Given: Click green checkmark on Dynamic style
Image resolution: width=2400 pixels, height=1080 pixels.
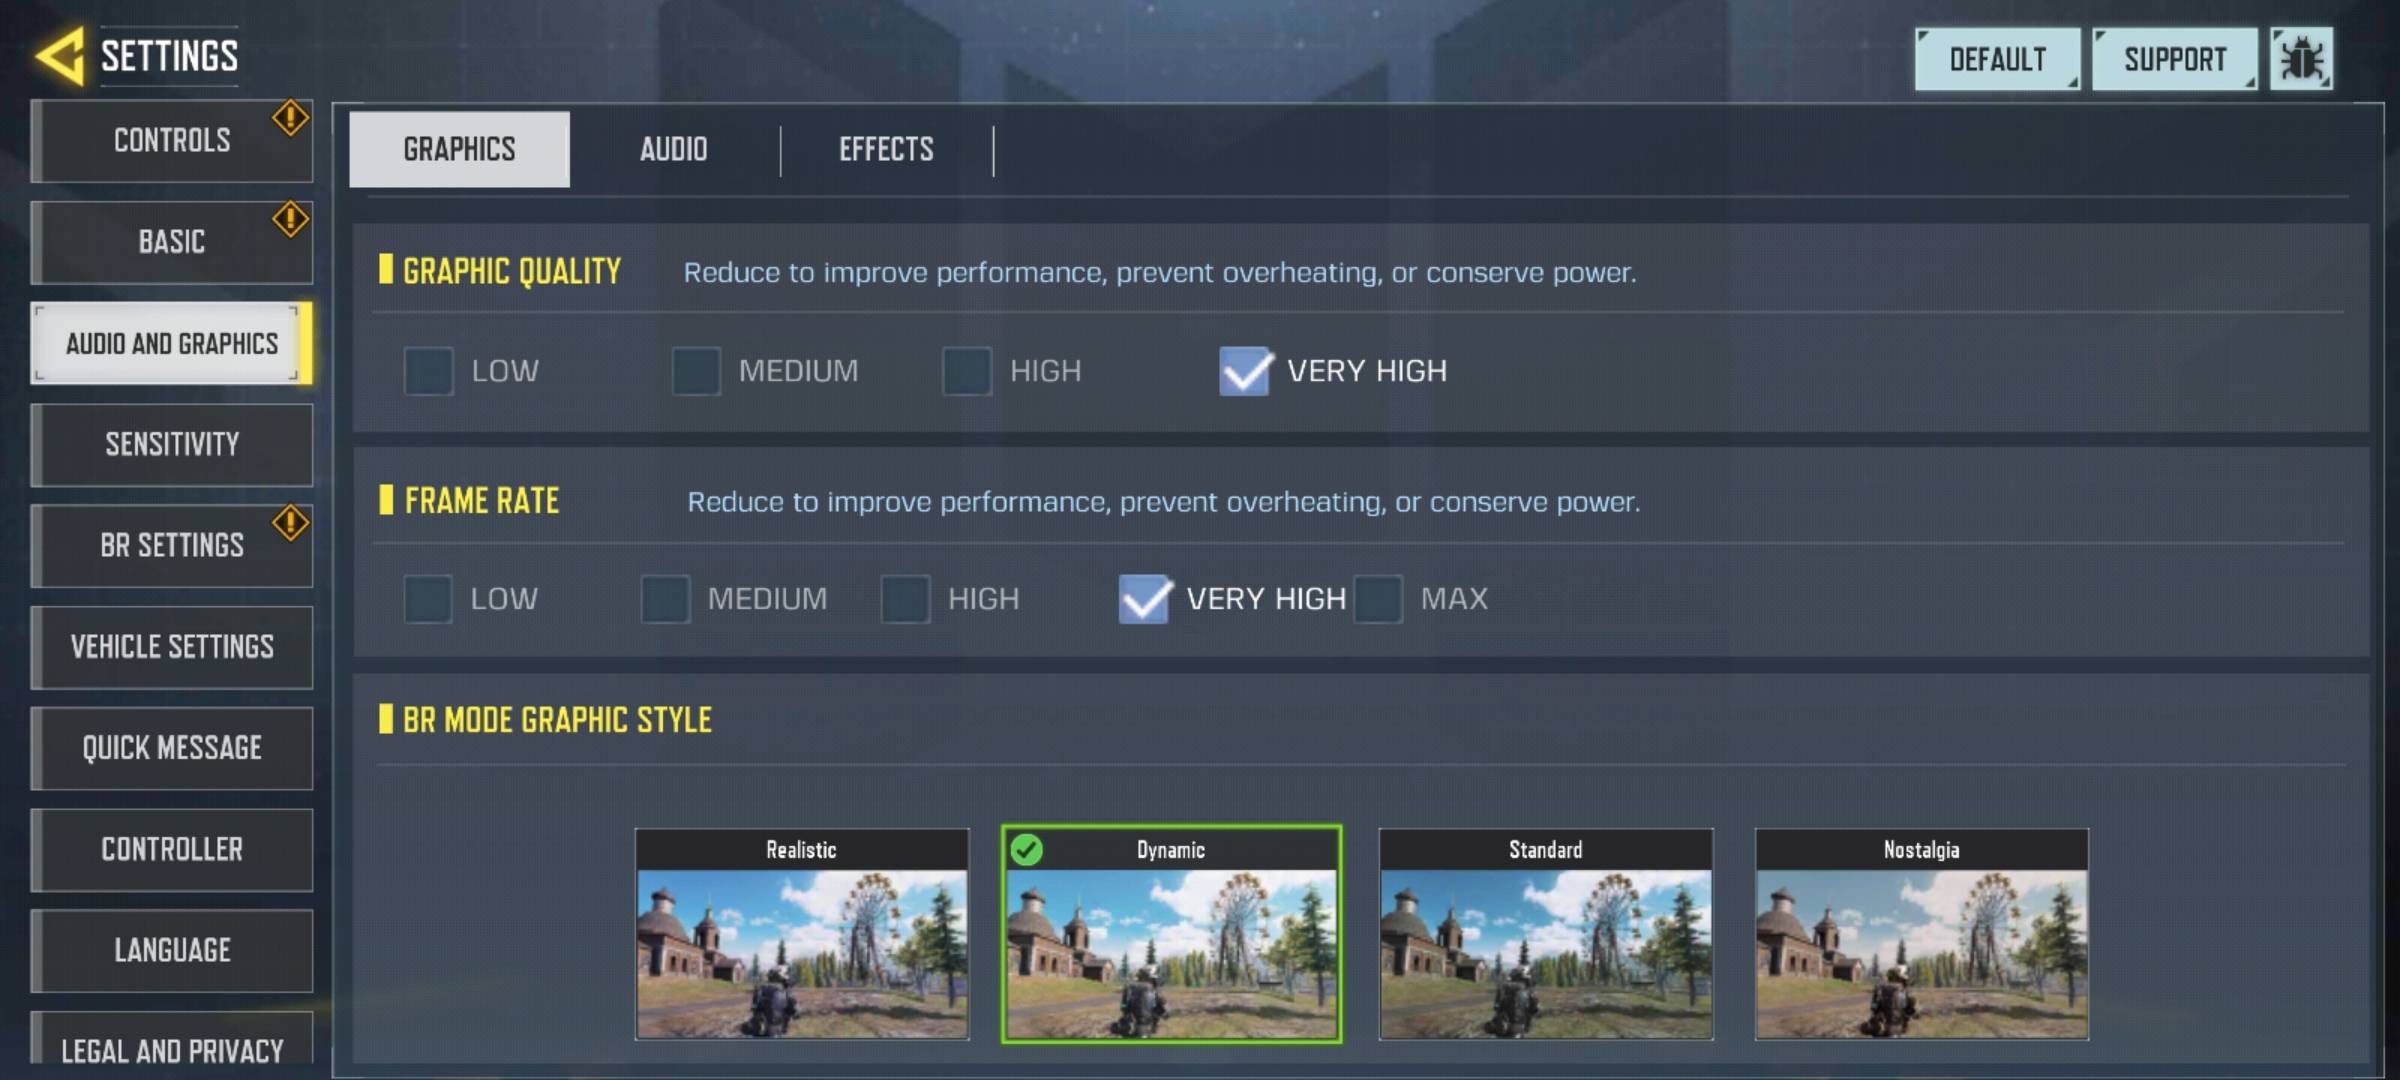Looking at the screenshot, I should 1026,849.
